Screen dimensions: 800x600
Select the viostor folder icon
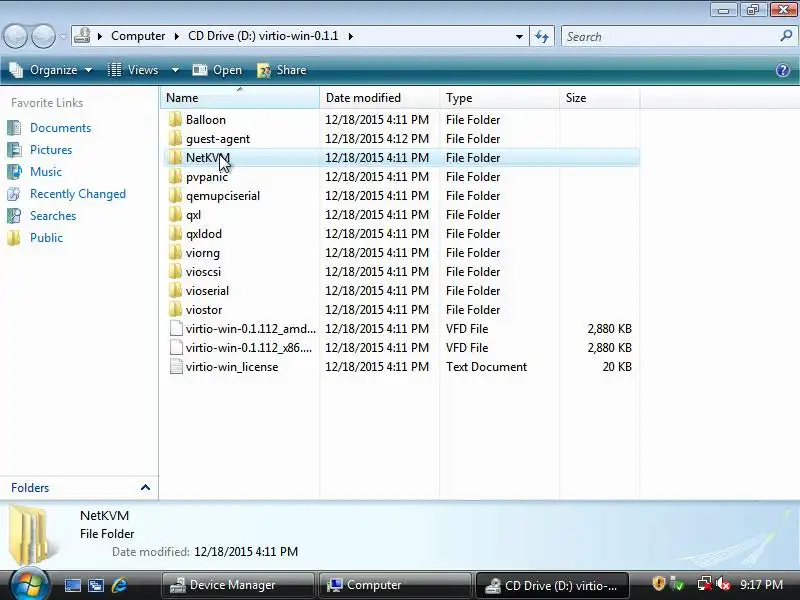175,310
